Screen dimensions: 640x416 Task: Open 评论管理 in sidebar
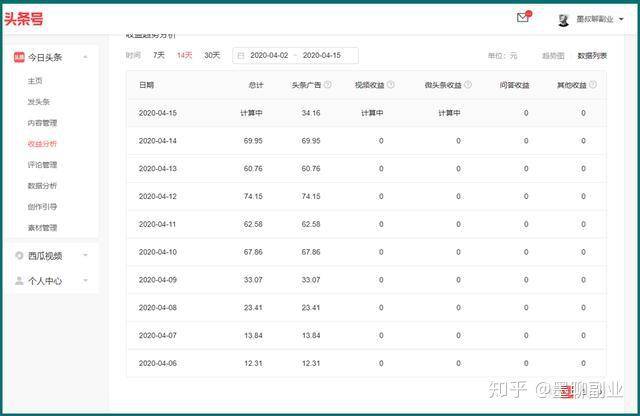tap(42, 165)
